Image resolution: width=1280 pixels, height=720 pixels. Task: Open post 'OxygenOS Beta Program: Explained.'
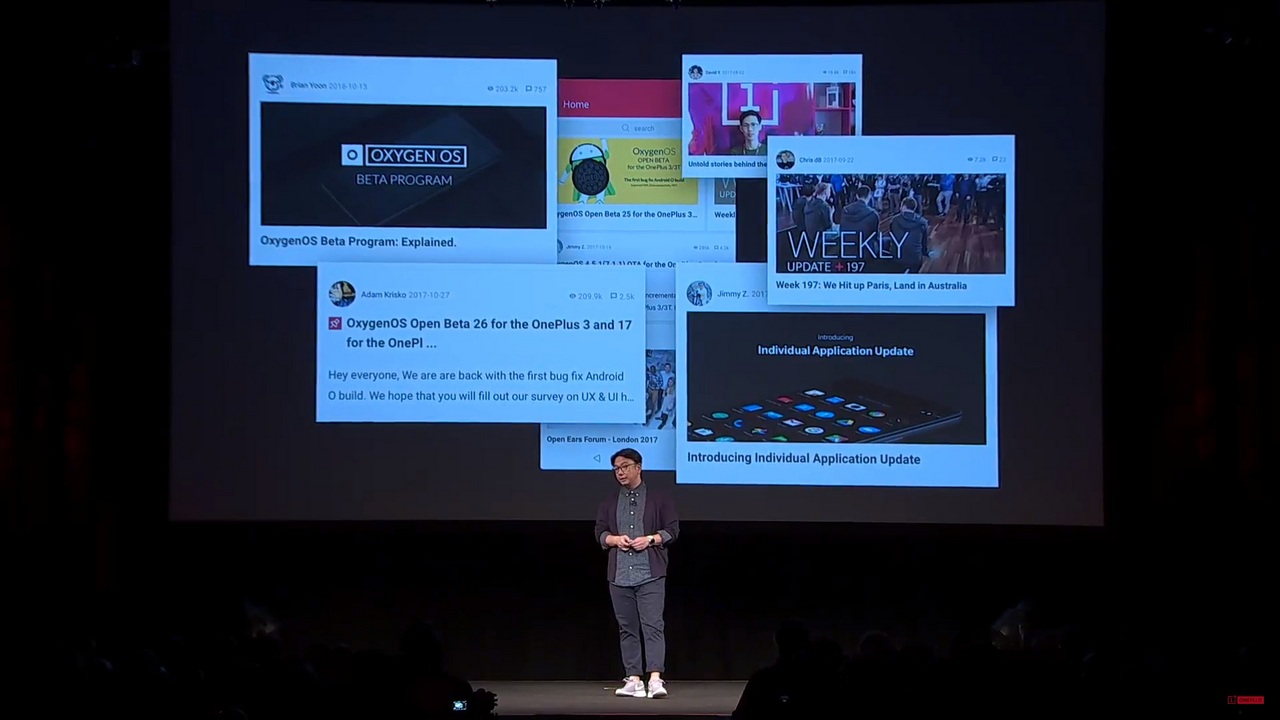358,242
